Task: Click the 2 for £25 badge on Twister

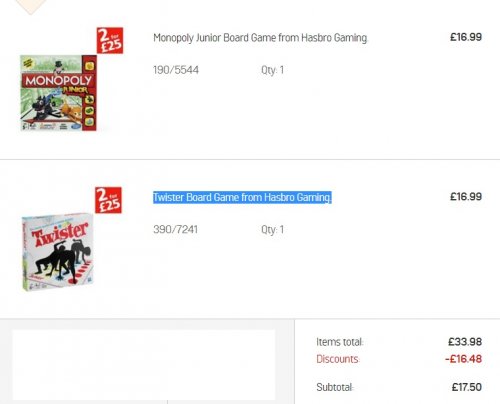Action: click(x=108, y=200)
